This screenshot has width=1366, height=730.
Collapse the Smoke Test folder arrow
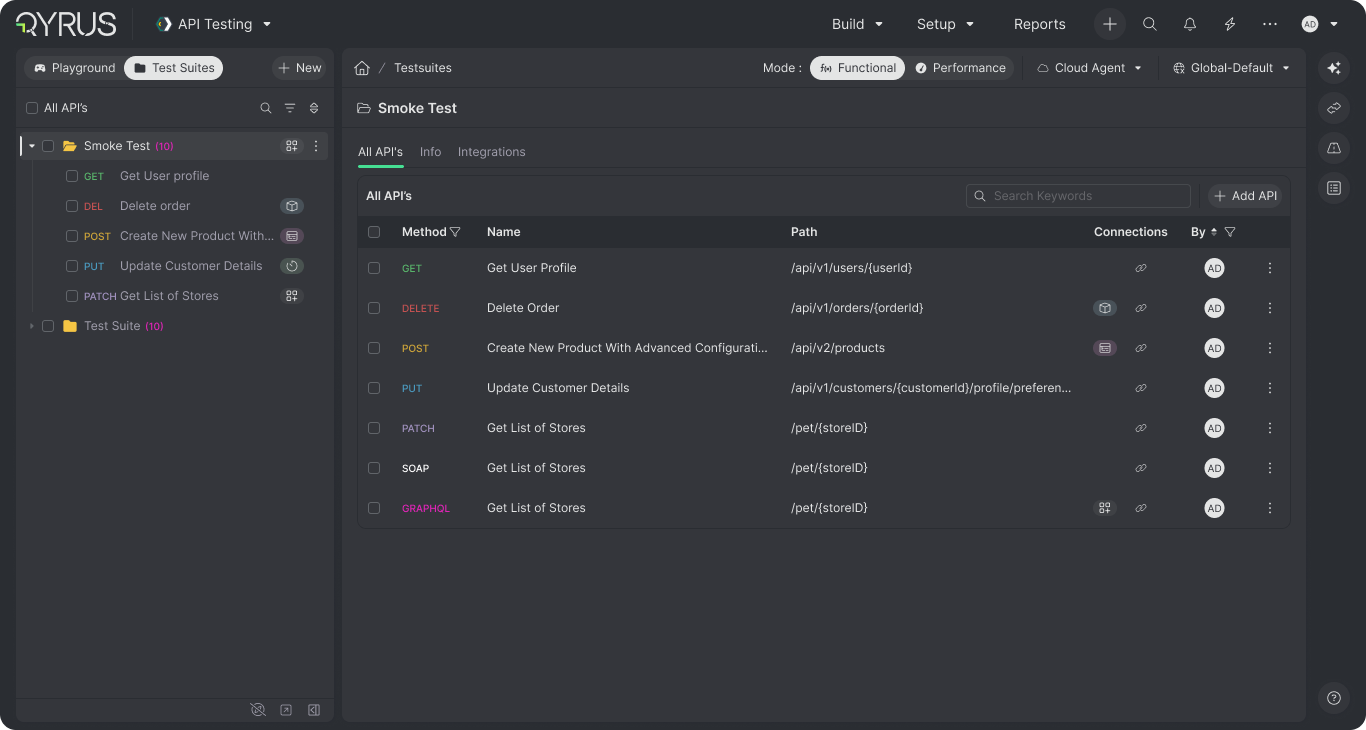(x=32, y=146)
